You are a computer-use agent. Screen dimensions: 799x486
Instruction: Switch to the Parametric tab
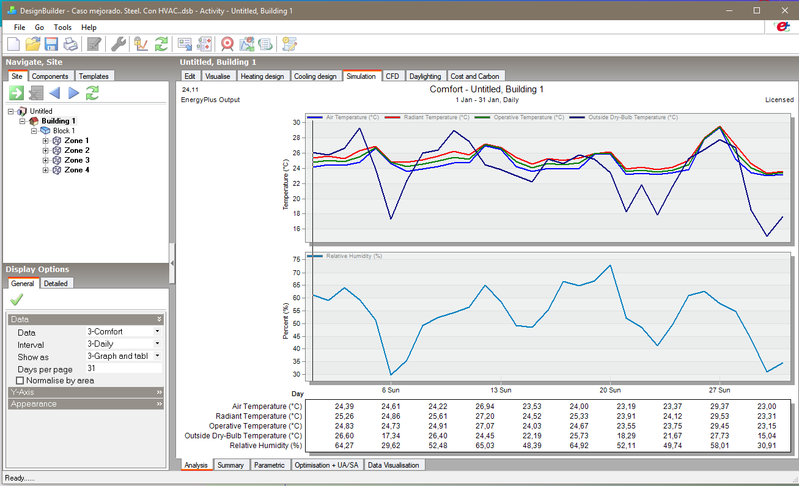(269, 465)
